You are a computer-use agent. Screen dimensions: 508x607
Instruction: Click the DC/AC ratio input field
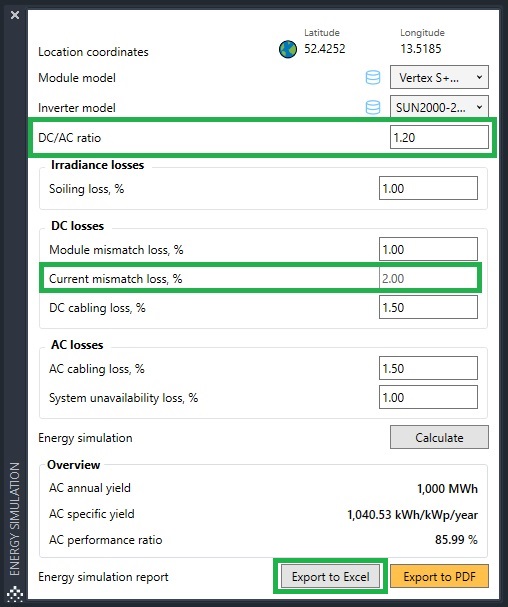coord(439,137)
